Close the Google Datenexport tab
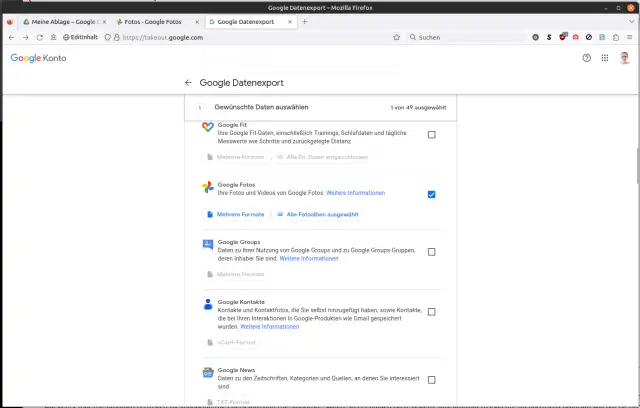The width and height of the screenshot is (640, 408). [290, 22]
